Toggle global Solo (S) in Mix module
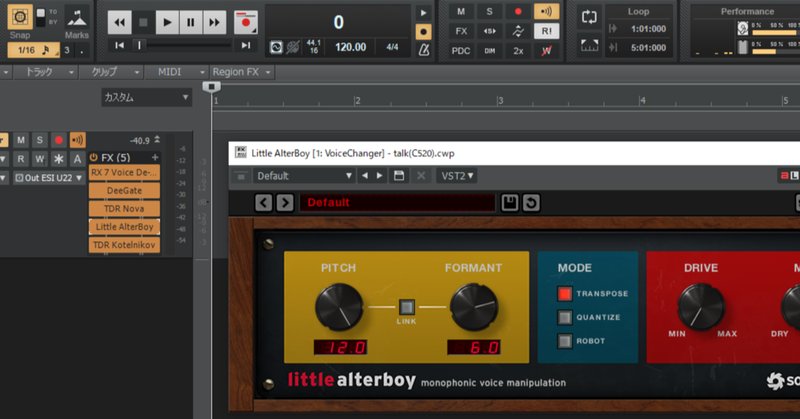This screenshot has height=419, width=800. 489,12
